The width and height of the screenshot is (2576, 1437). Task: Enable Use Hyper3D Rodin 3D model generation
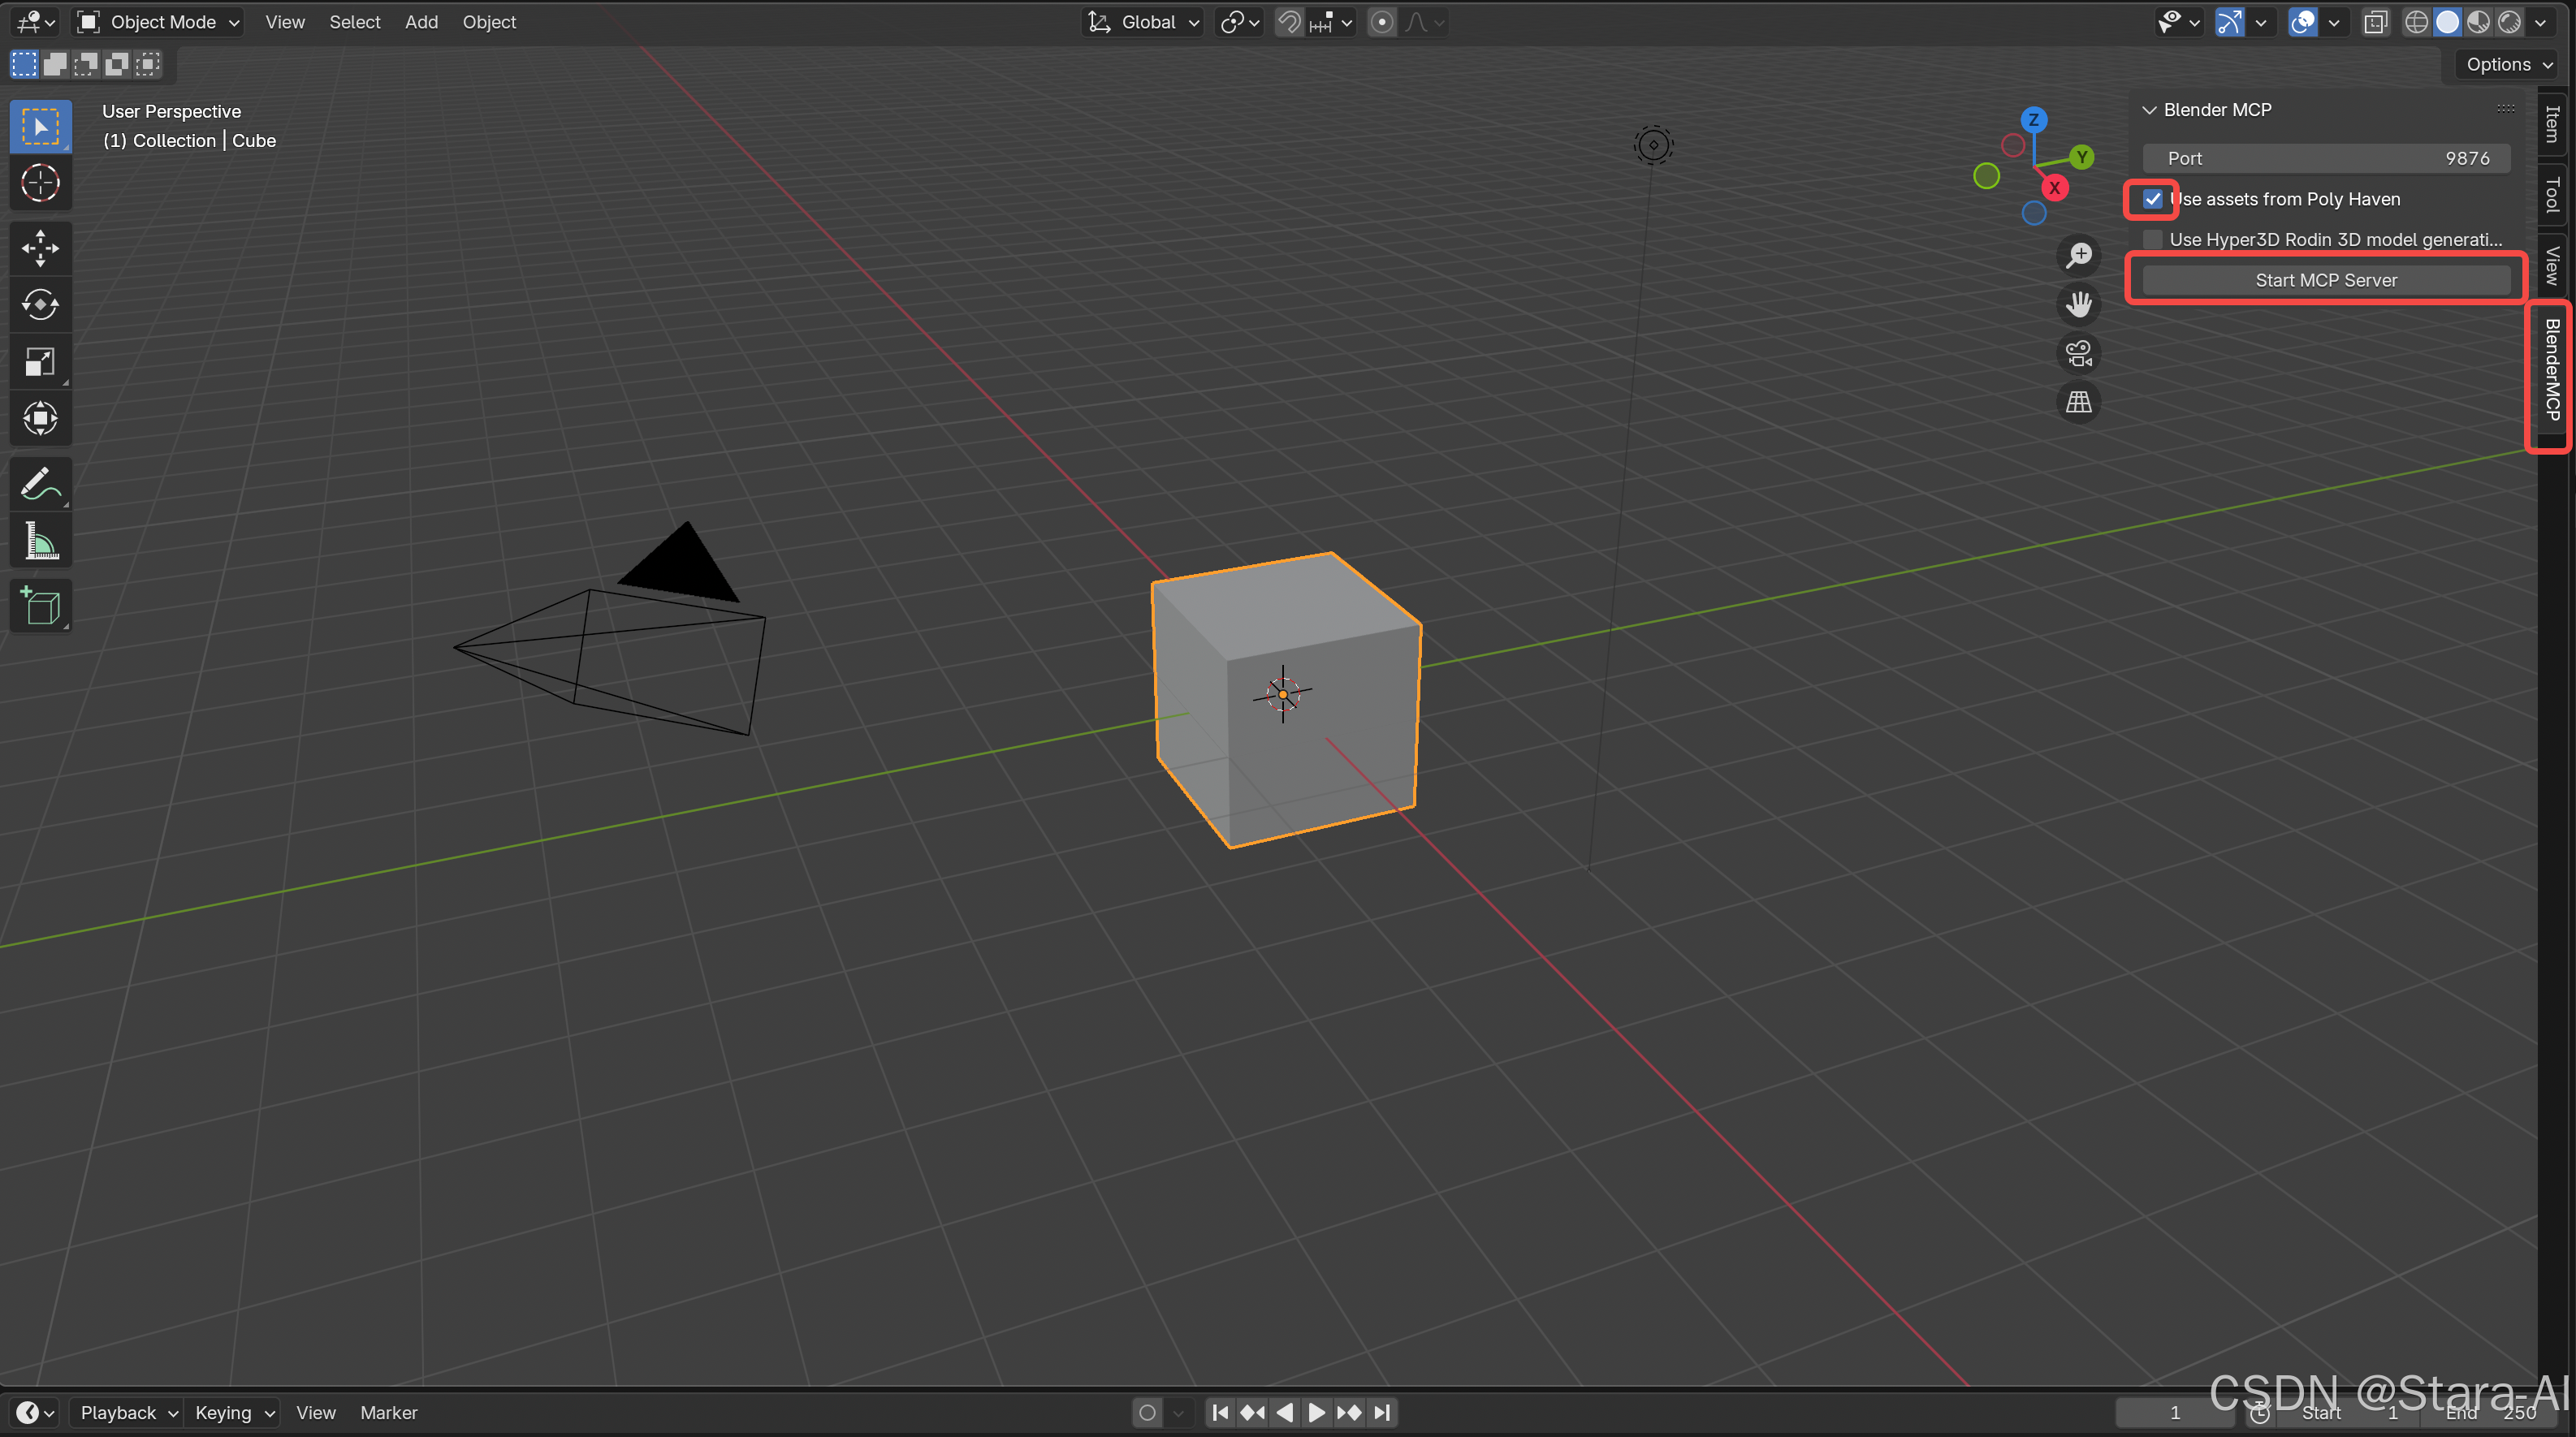point(2152,239)
